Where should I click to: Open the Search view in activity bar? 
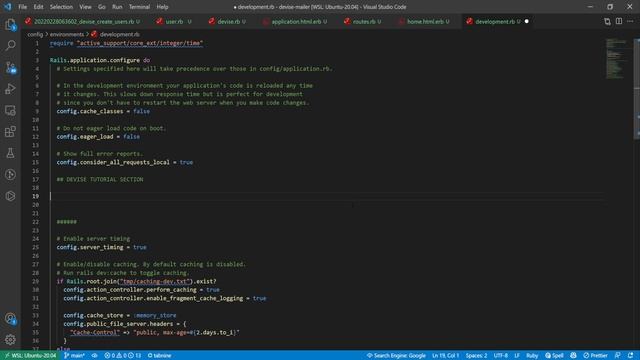10,45
